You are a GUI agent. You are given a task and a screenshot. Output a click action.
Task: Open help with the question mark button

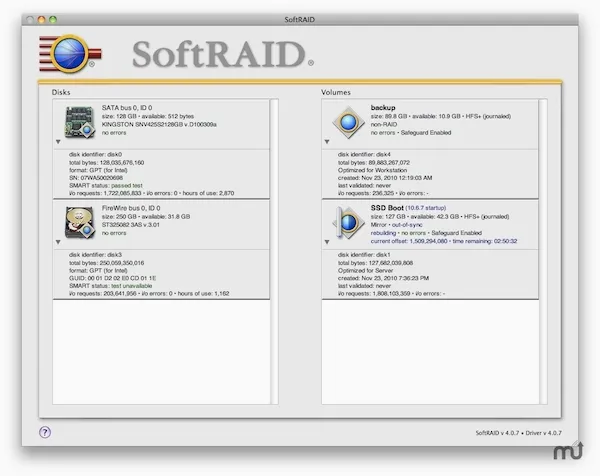pyautogui.click(x=45, y=432)
